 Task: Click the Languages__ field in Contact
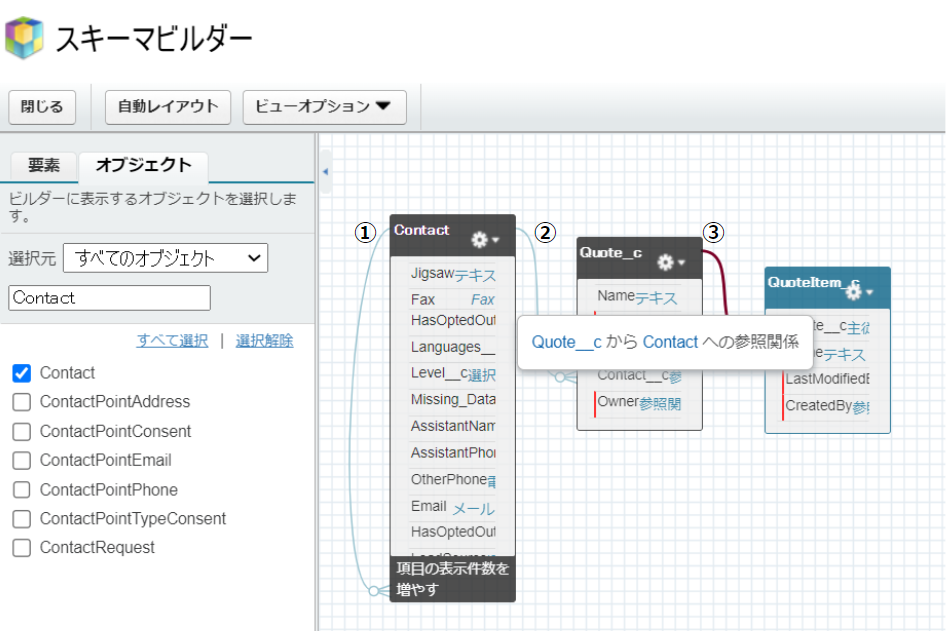pos(453,347)
